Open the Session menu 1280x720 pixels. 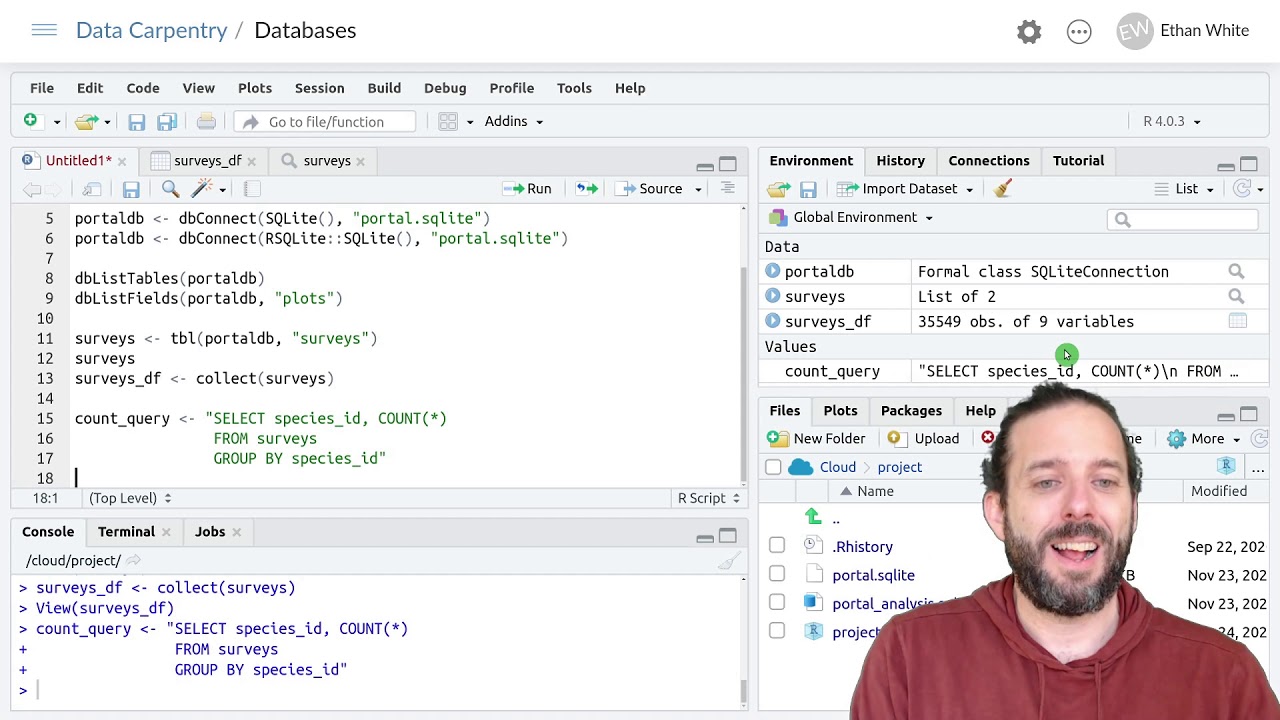(x=319, y=88)
